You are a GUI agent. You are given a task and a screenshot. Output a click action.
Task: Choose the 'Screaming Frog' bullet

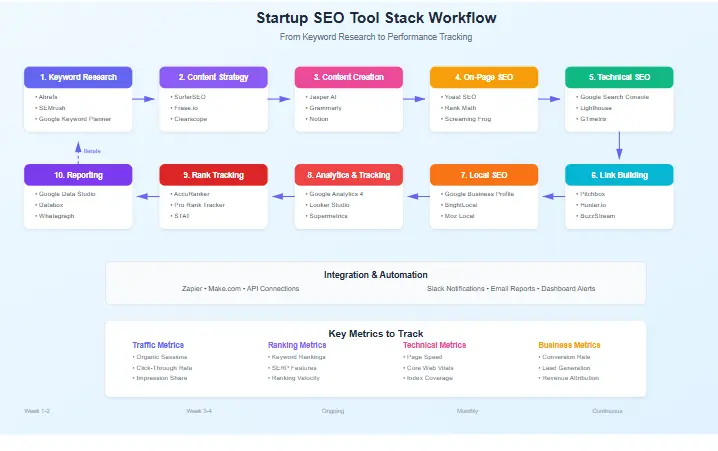(466, 119)
